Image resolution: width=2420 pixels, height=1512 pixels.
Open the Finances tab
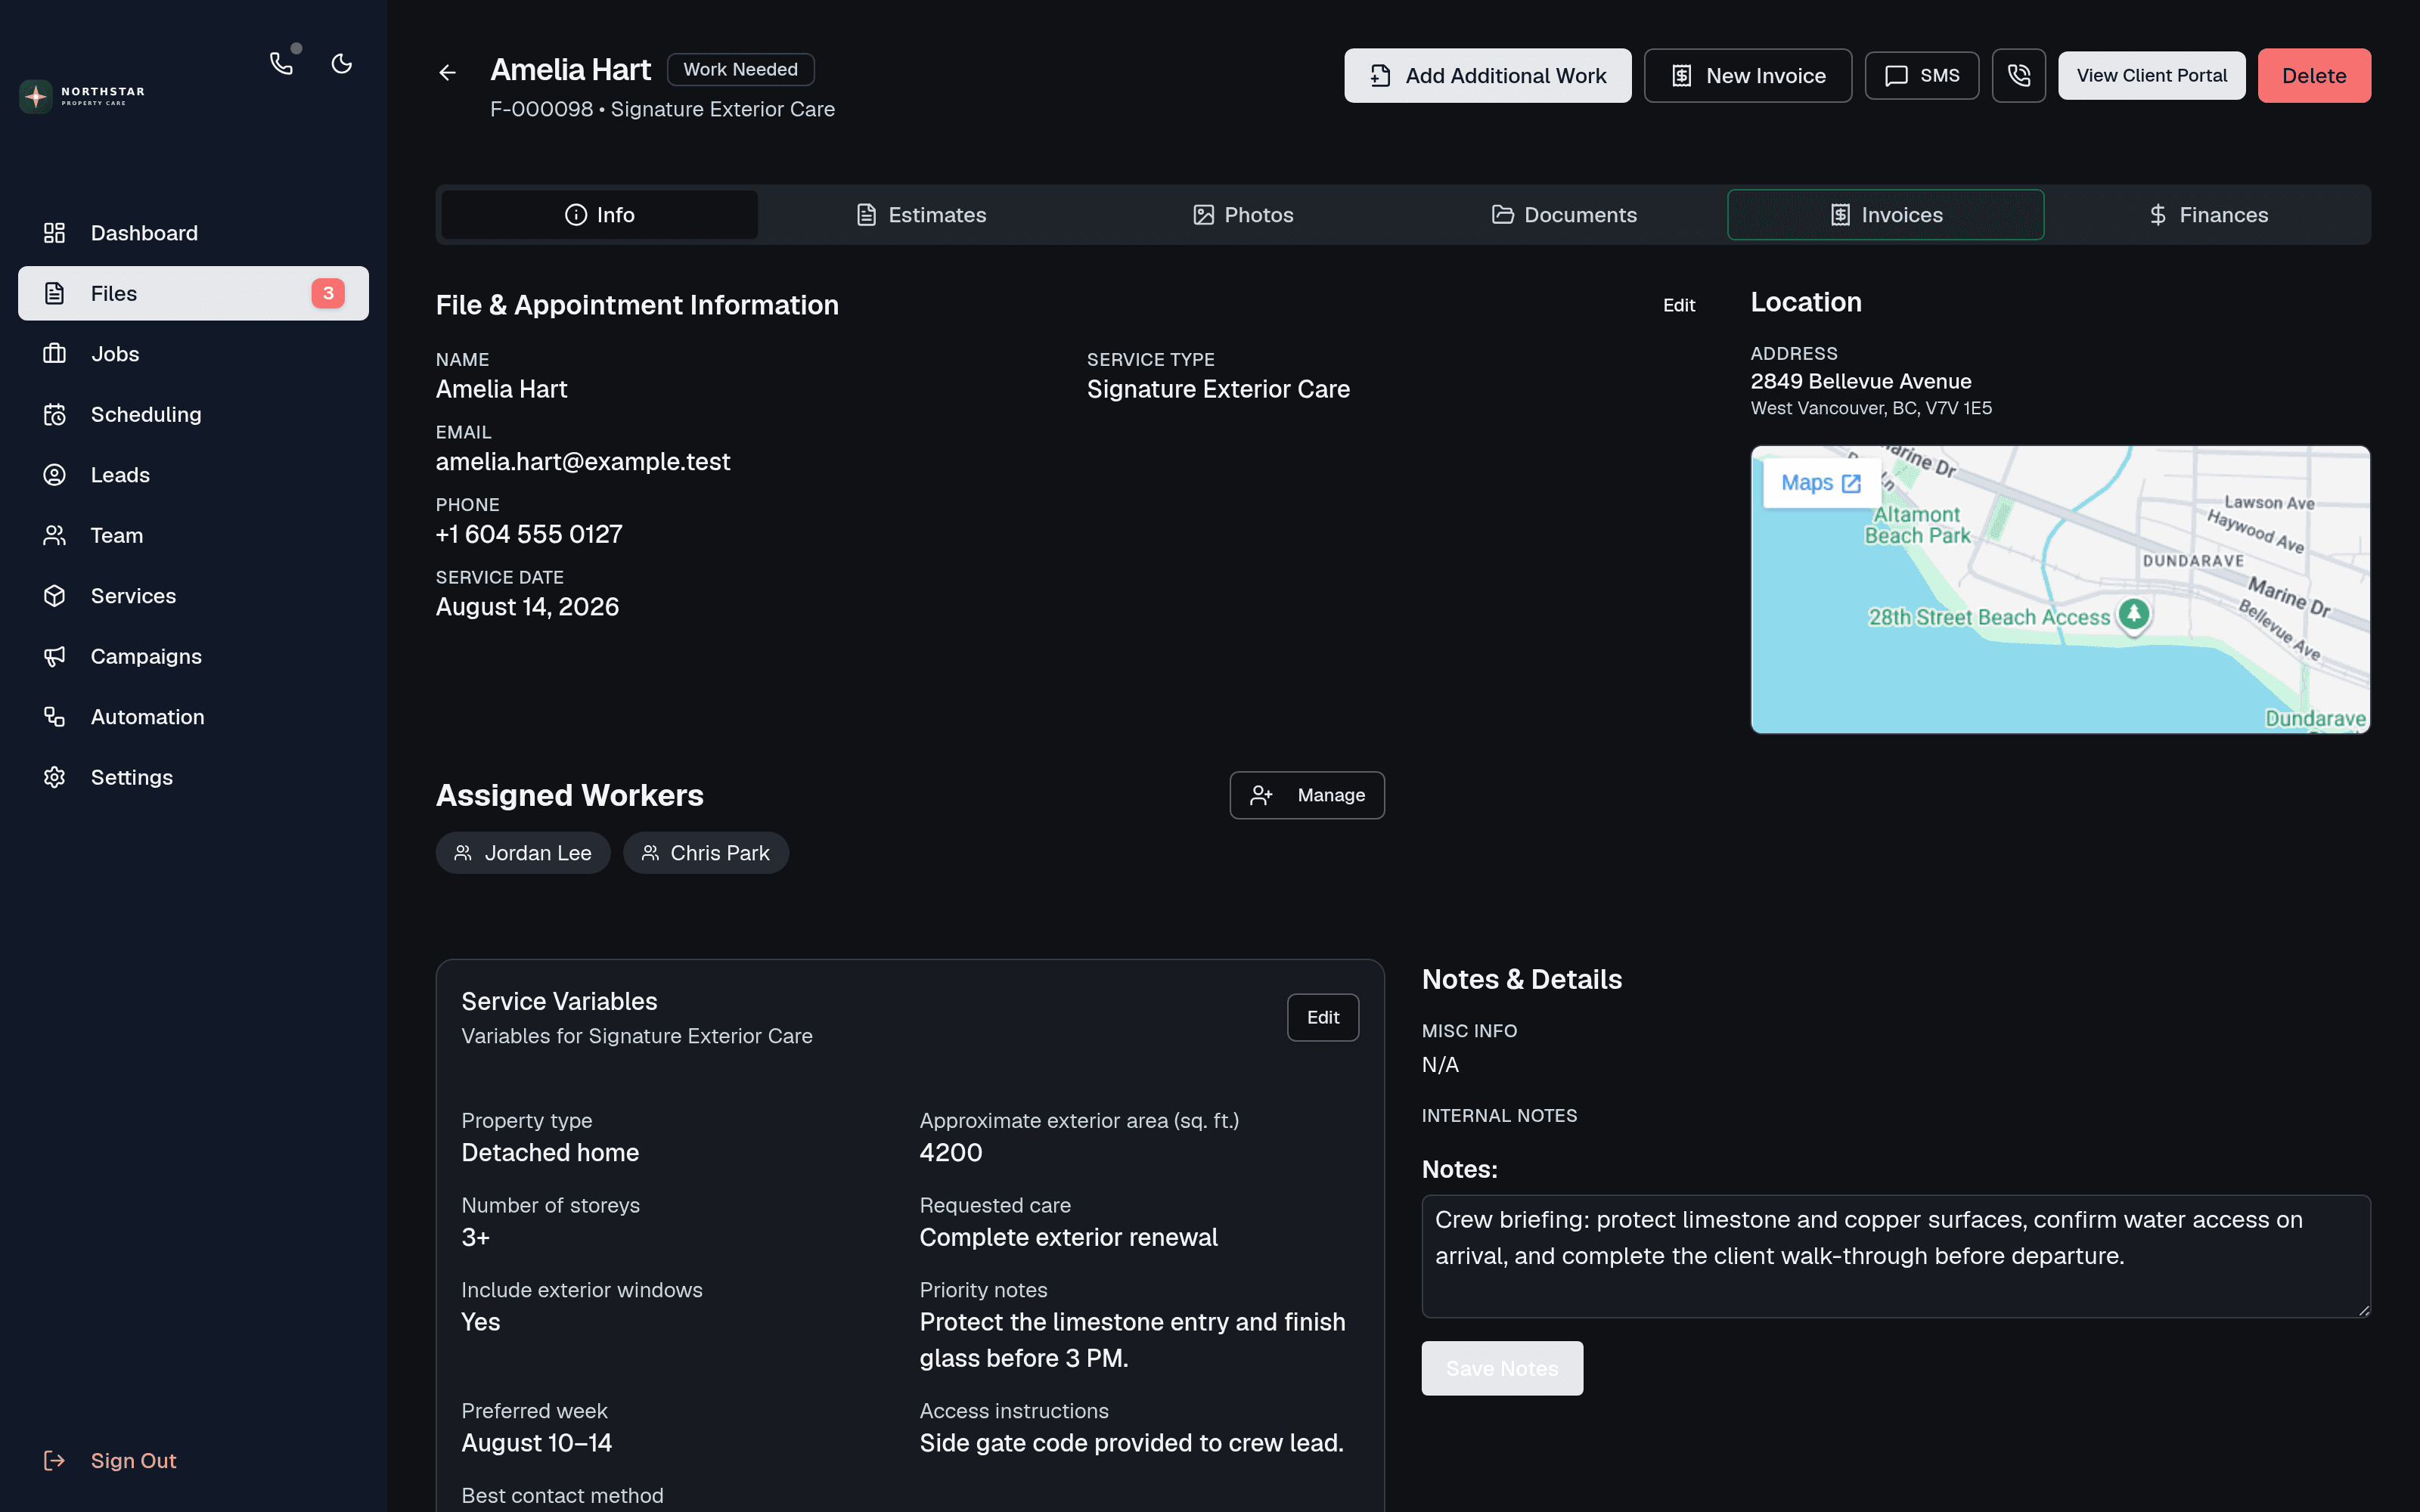(x=2207, y=215)
